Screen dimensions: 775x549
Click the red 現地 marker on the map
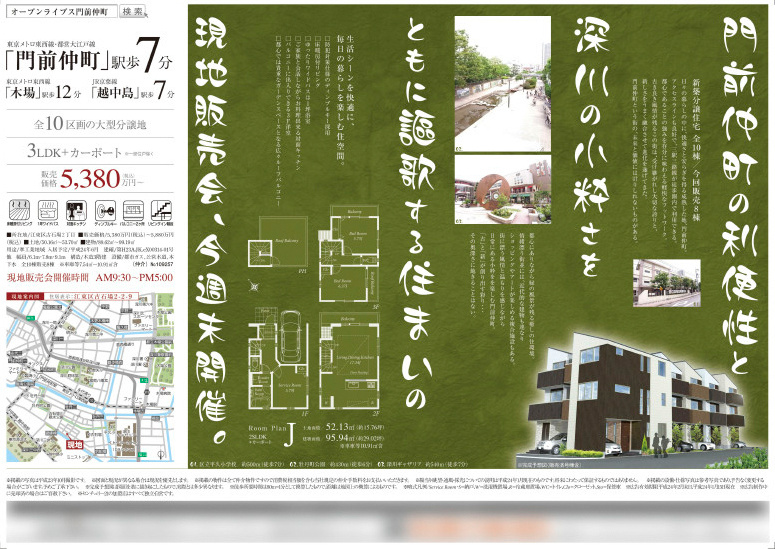pyautogui.click(x=75, y=444)
